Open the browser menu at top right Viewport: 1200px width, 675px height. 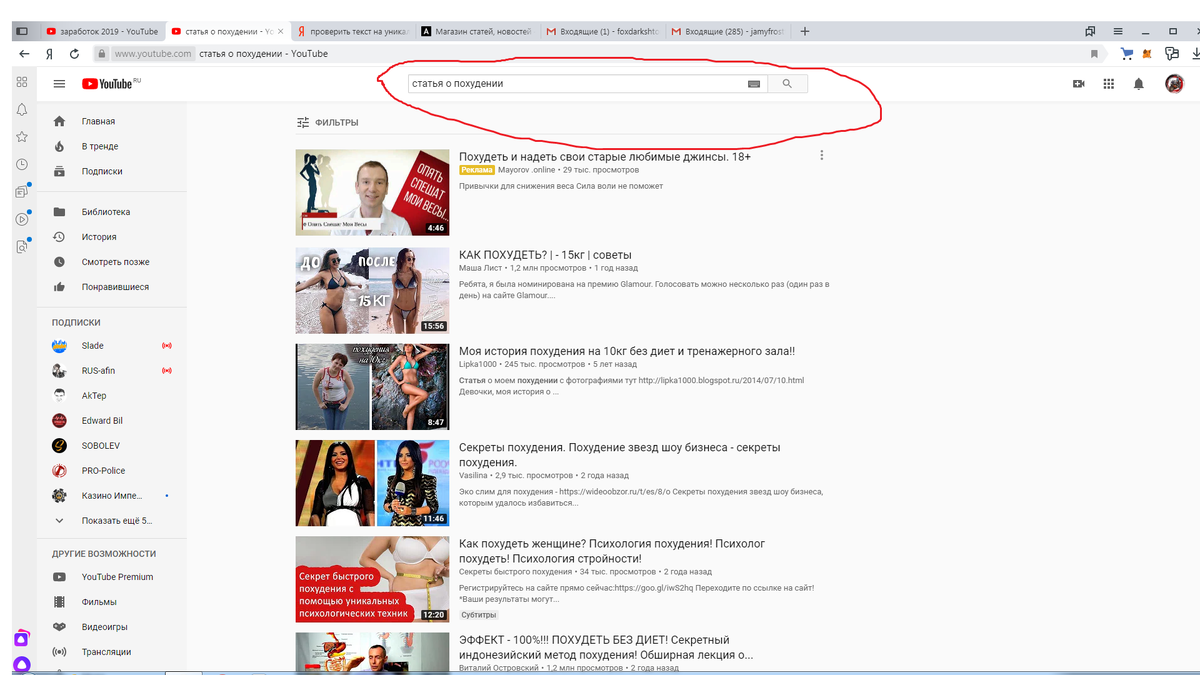(1117, 31)
